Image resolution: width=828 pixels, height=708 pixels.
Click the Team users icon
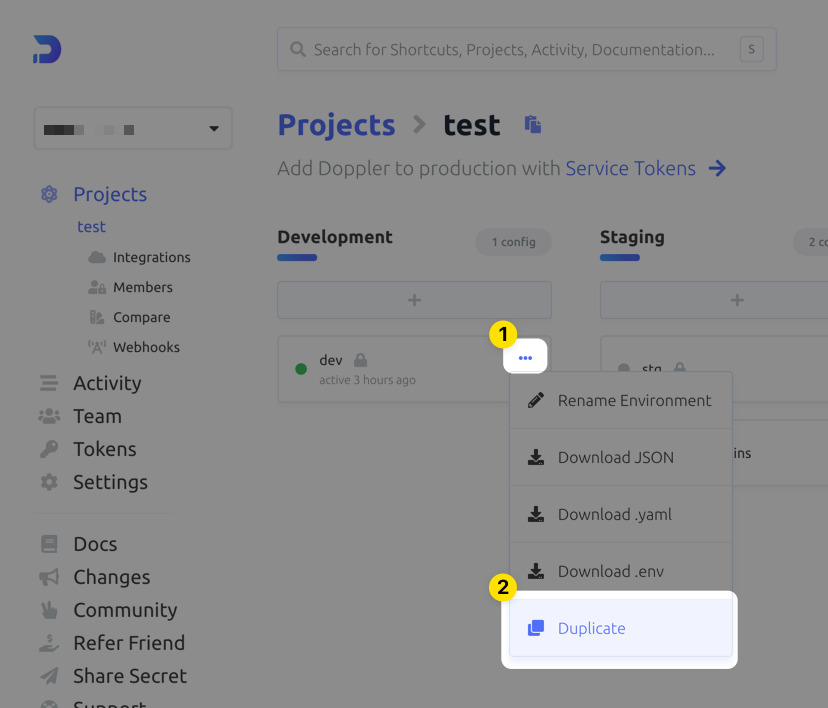click(x=49, y=417)
